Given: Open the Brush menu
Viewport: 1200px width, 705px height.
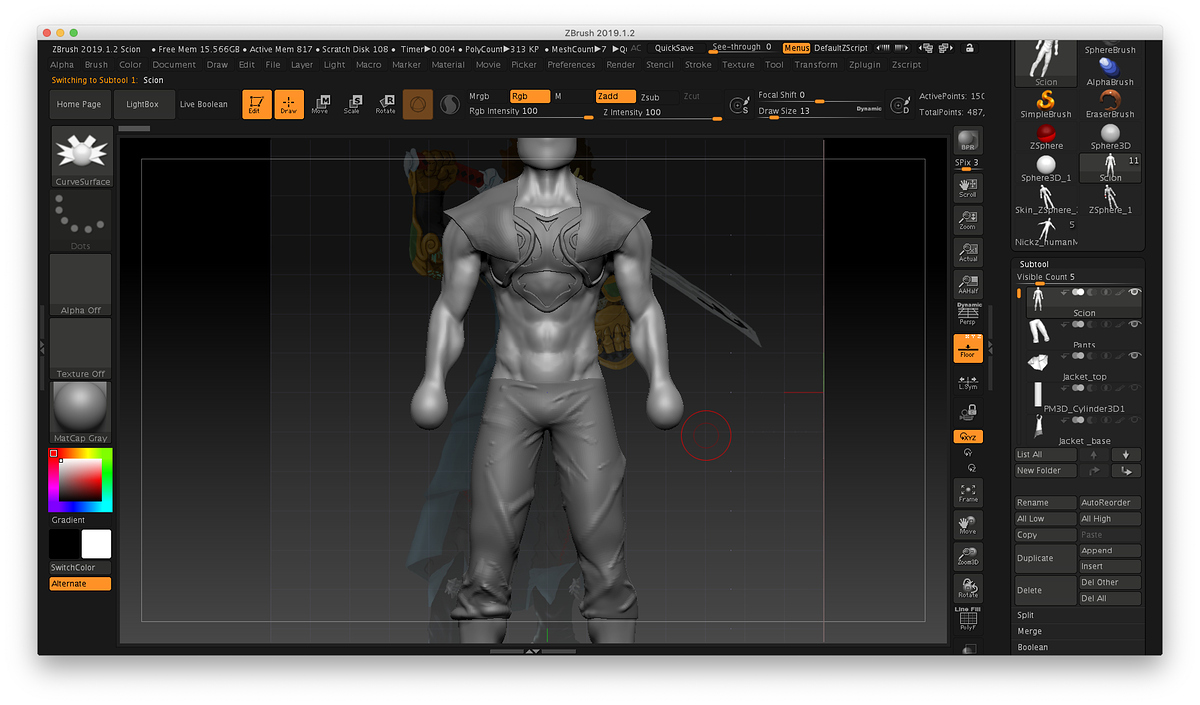Looking at the screenshot, I should (x=96, y=65).
